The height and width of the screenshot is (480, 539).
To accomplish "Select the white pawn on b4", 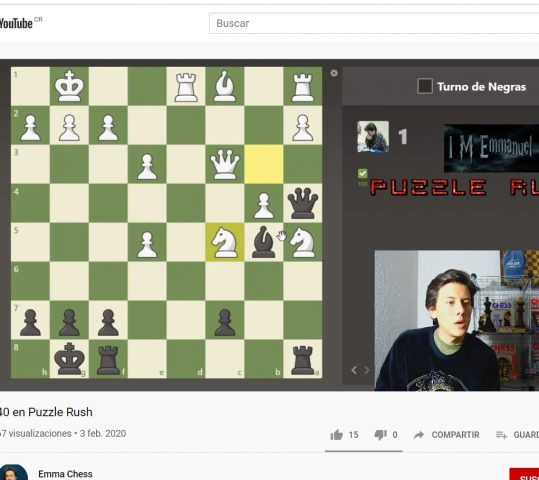I will point(264,206).
